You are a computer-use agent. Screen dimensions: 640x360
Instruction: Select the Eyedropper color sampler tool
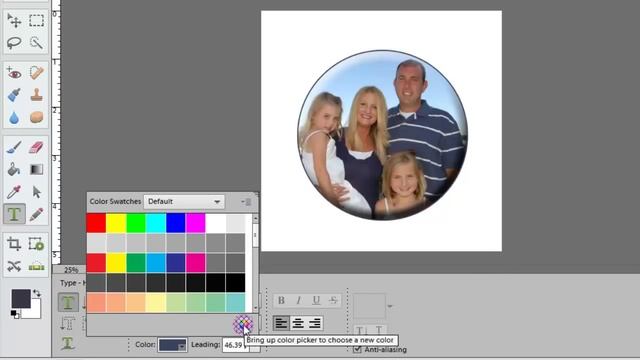tap(14, 192)
